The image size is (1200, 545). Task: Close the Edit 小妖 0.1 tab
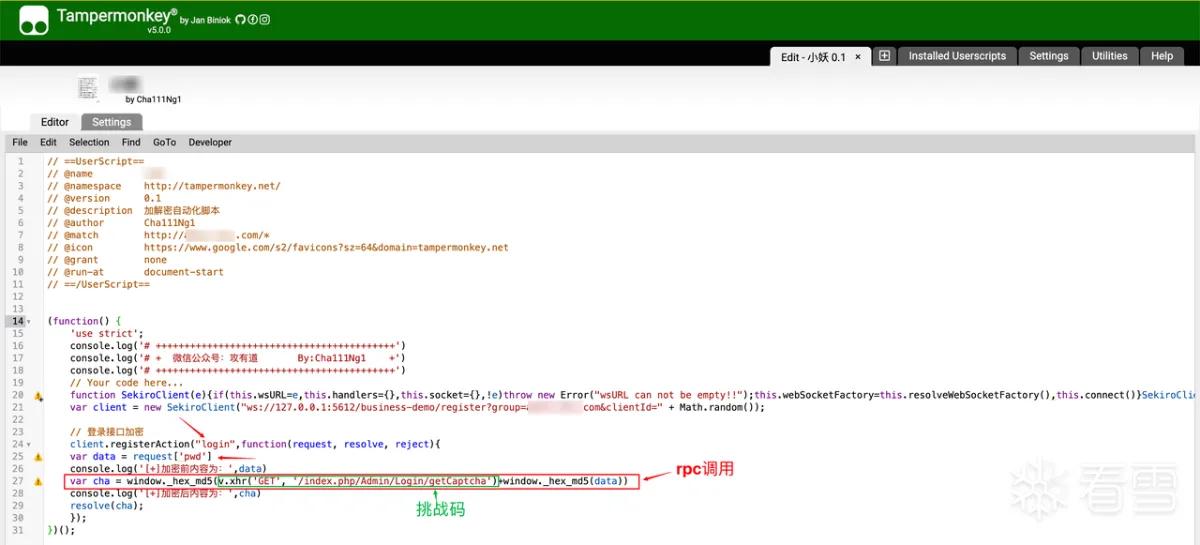tap(858, 57)
